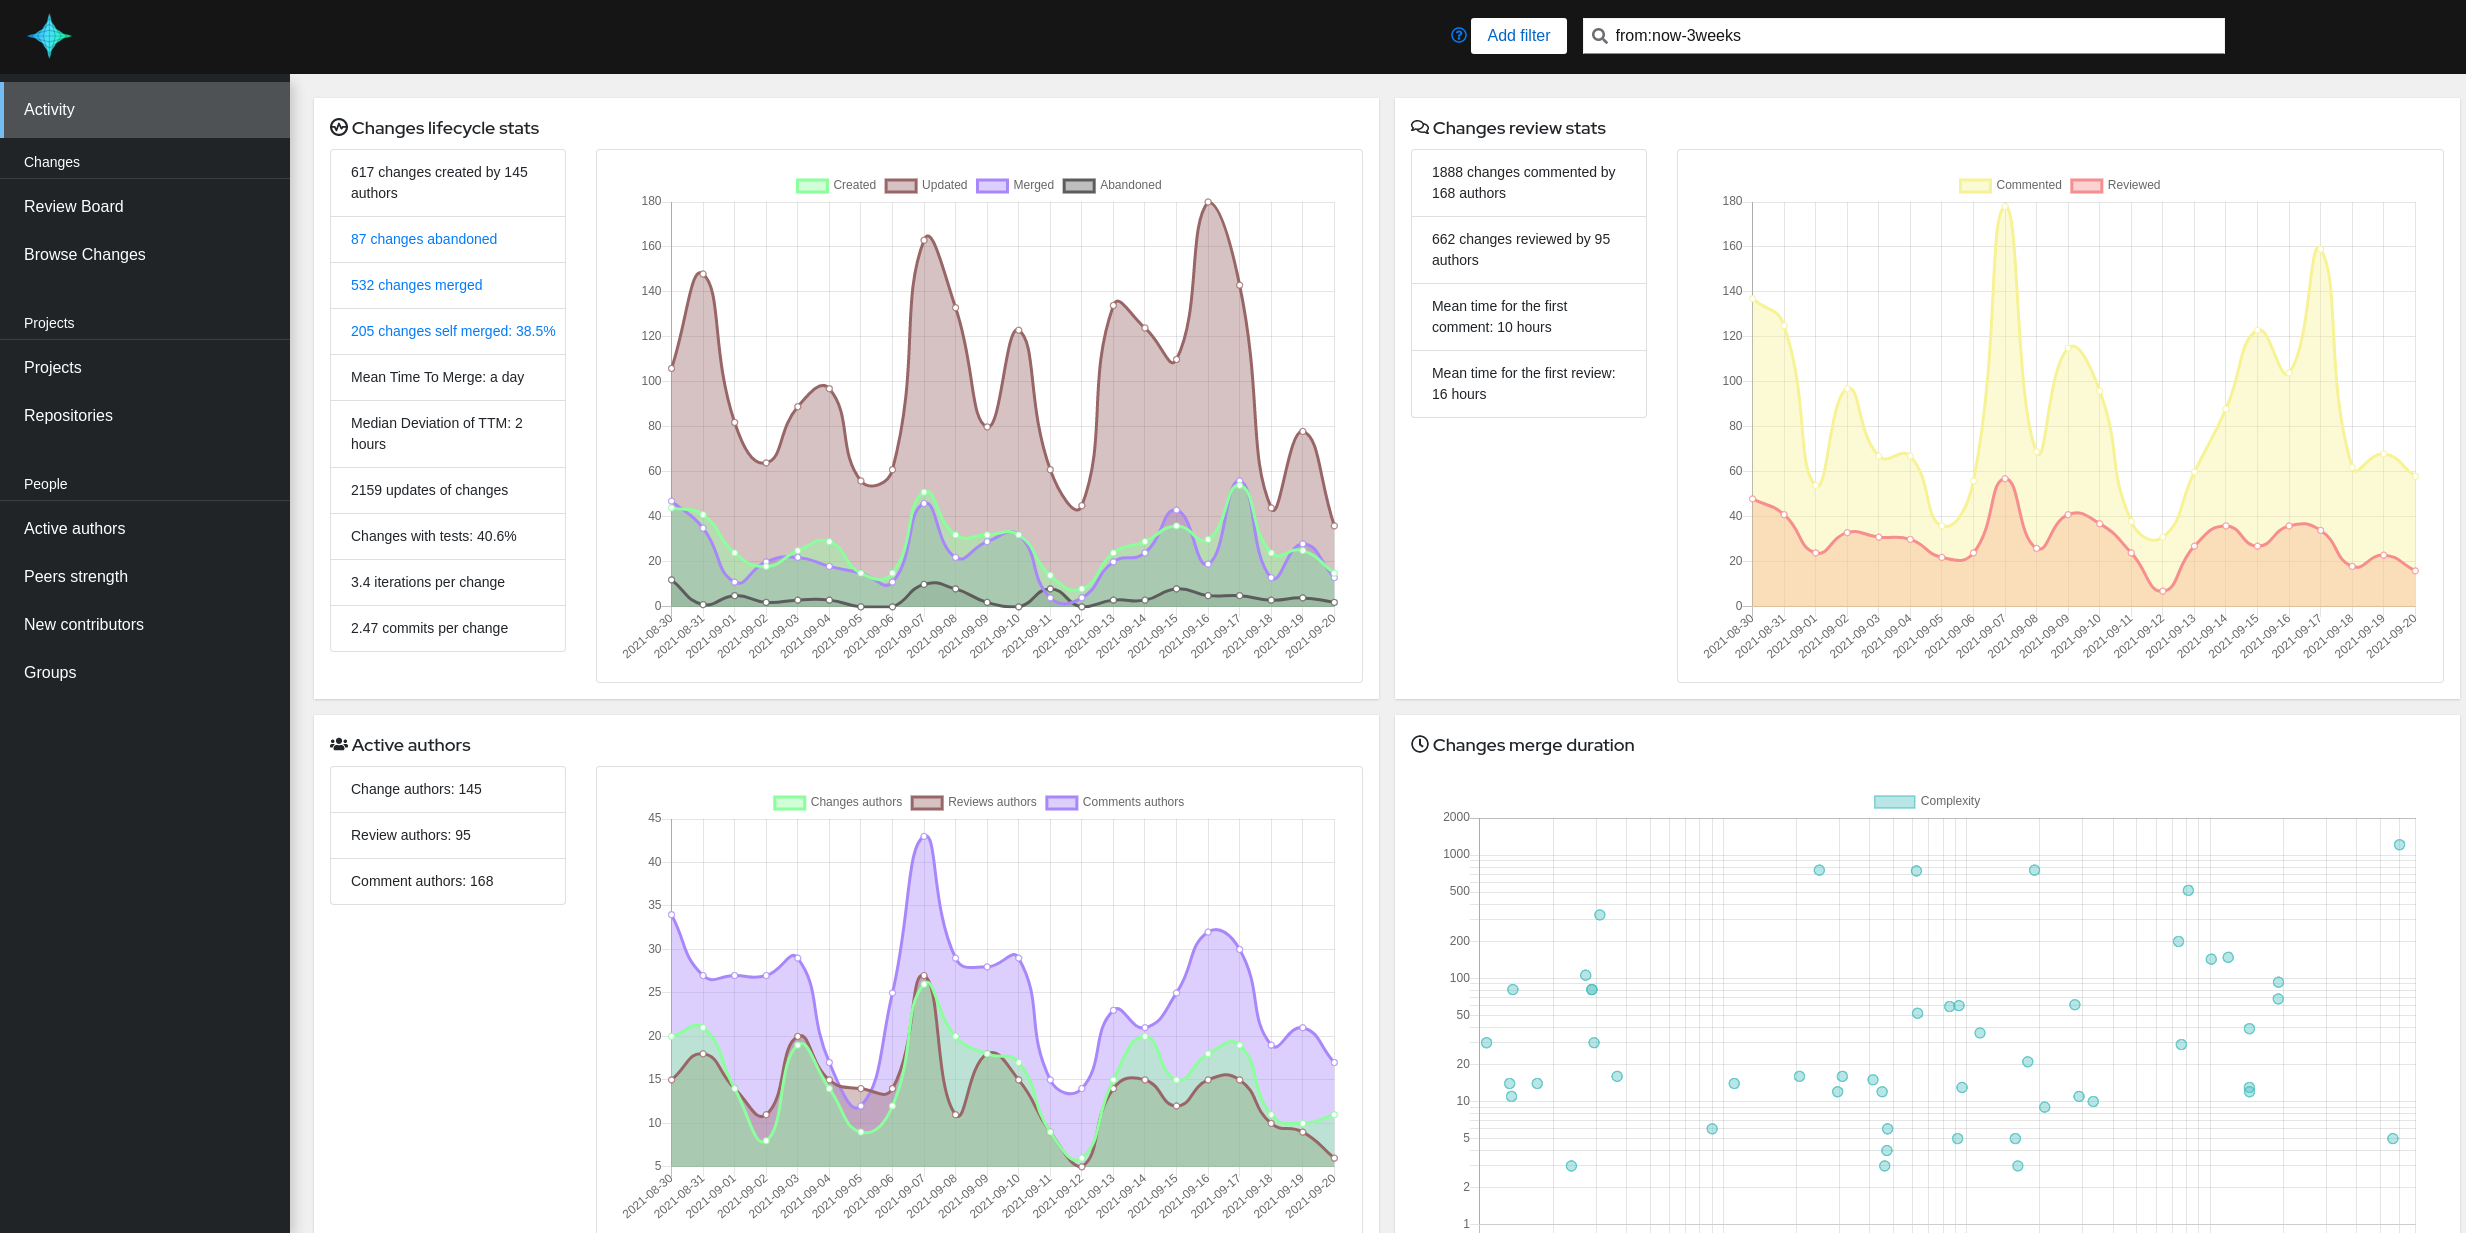Image resolution: width=2466 pixels, height=1233 pixels.
Task: Click the Monocle star logo
Action: point(49,36)
